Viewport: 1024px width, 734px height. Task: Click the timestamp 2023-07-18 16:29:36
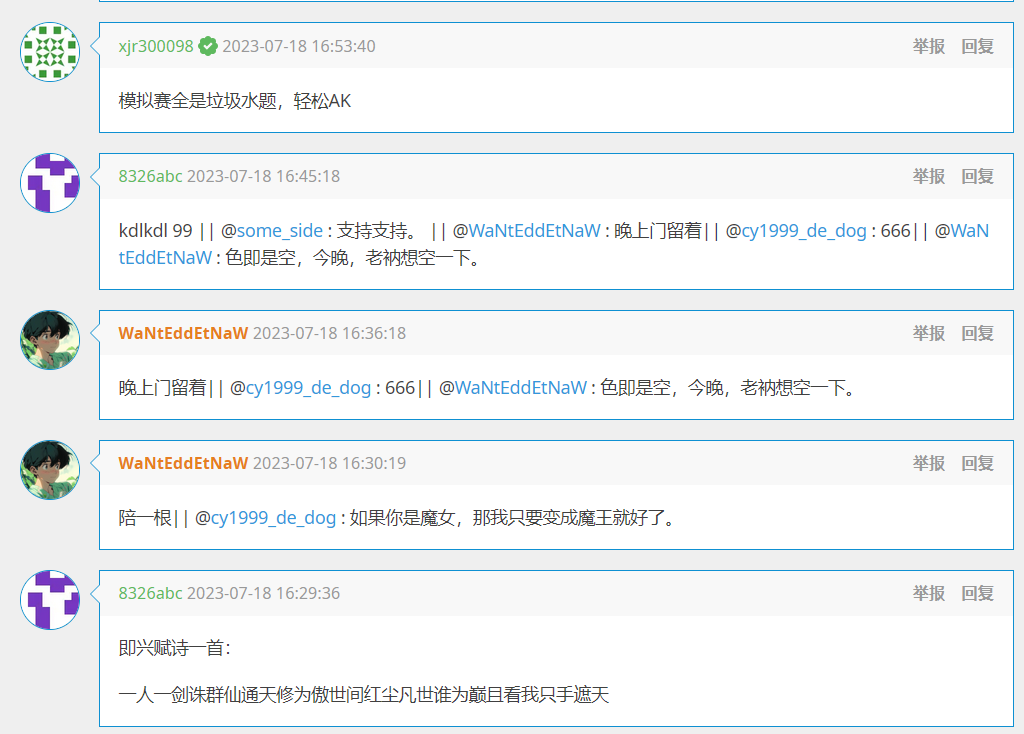263,593
